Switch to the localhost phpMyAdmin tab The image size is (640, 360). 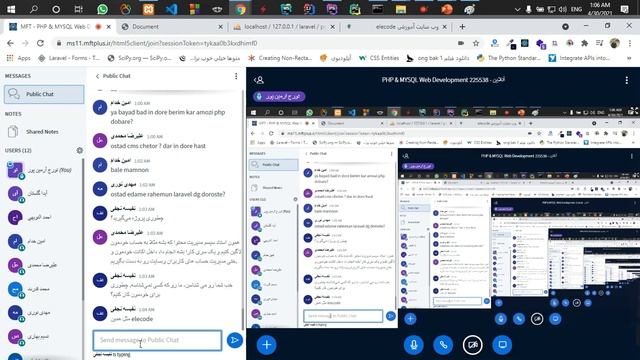tap(284, 27)
